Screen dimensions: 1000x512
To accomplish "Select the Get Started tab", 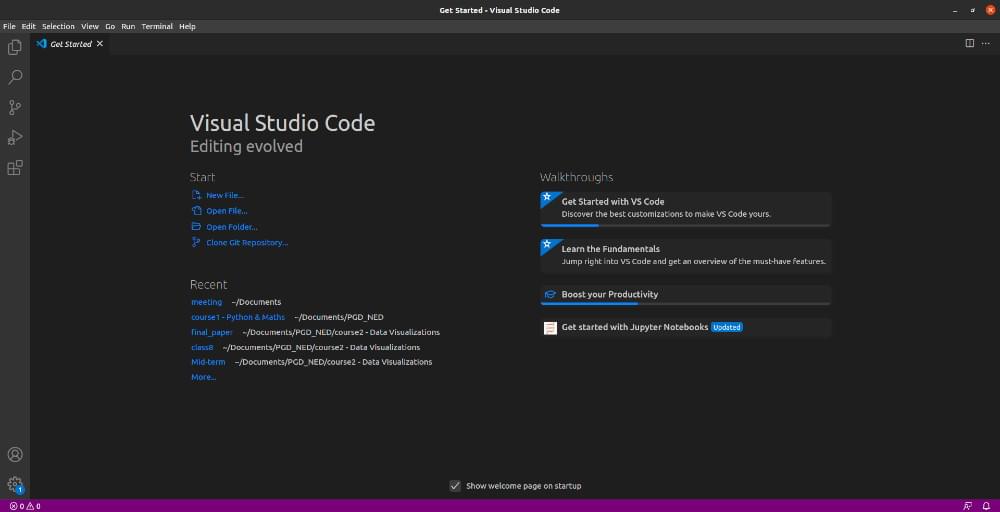I will click(x=70, y=44).
